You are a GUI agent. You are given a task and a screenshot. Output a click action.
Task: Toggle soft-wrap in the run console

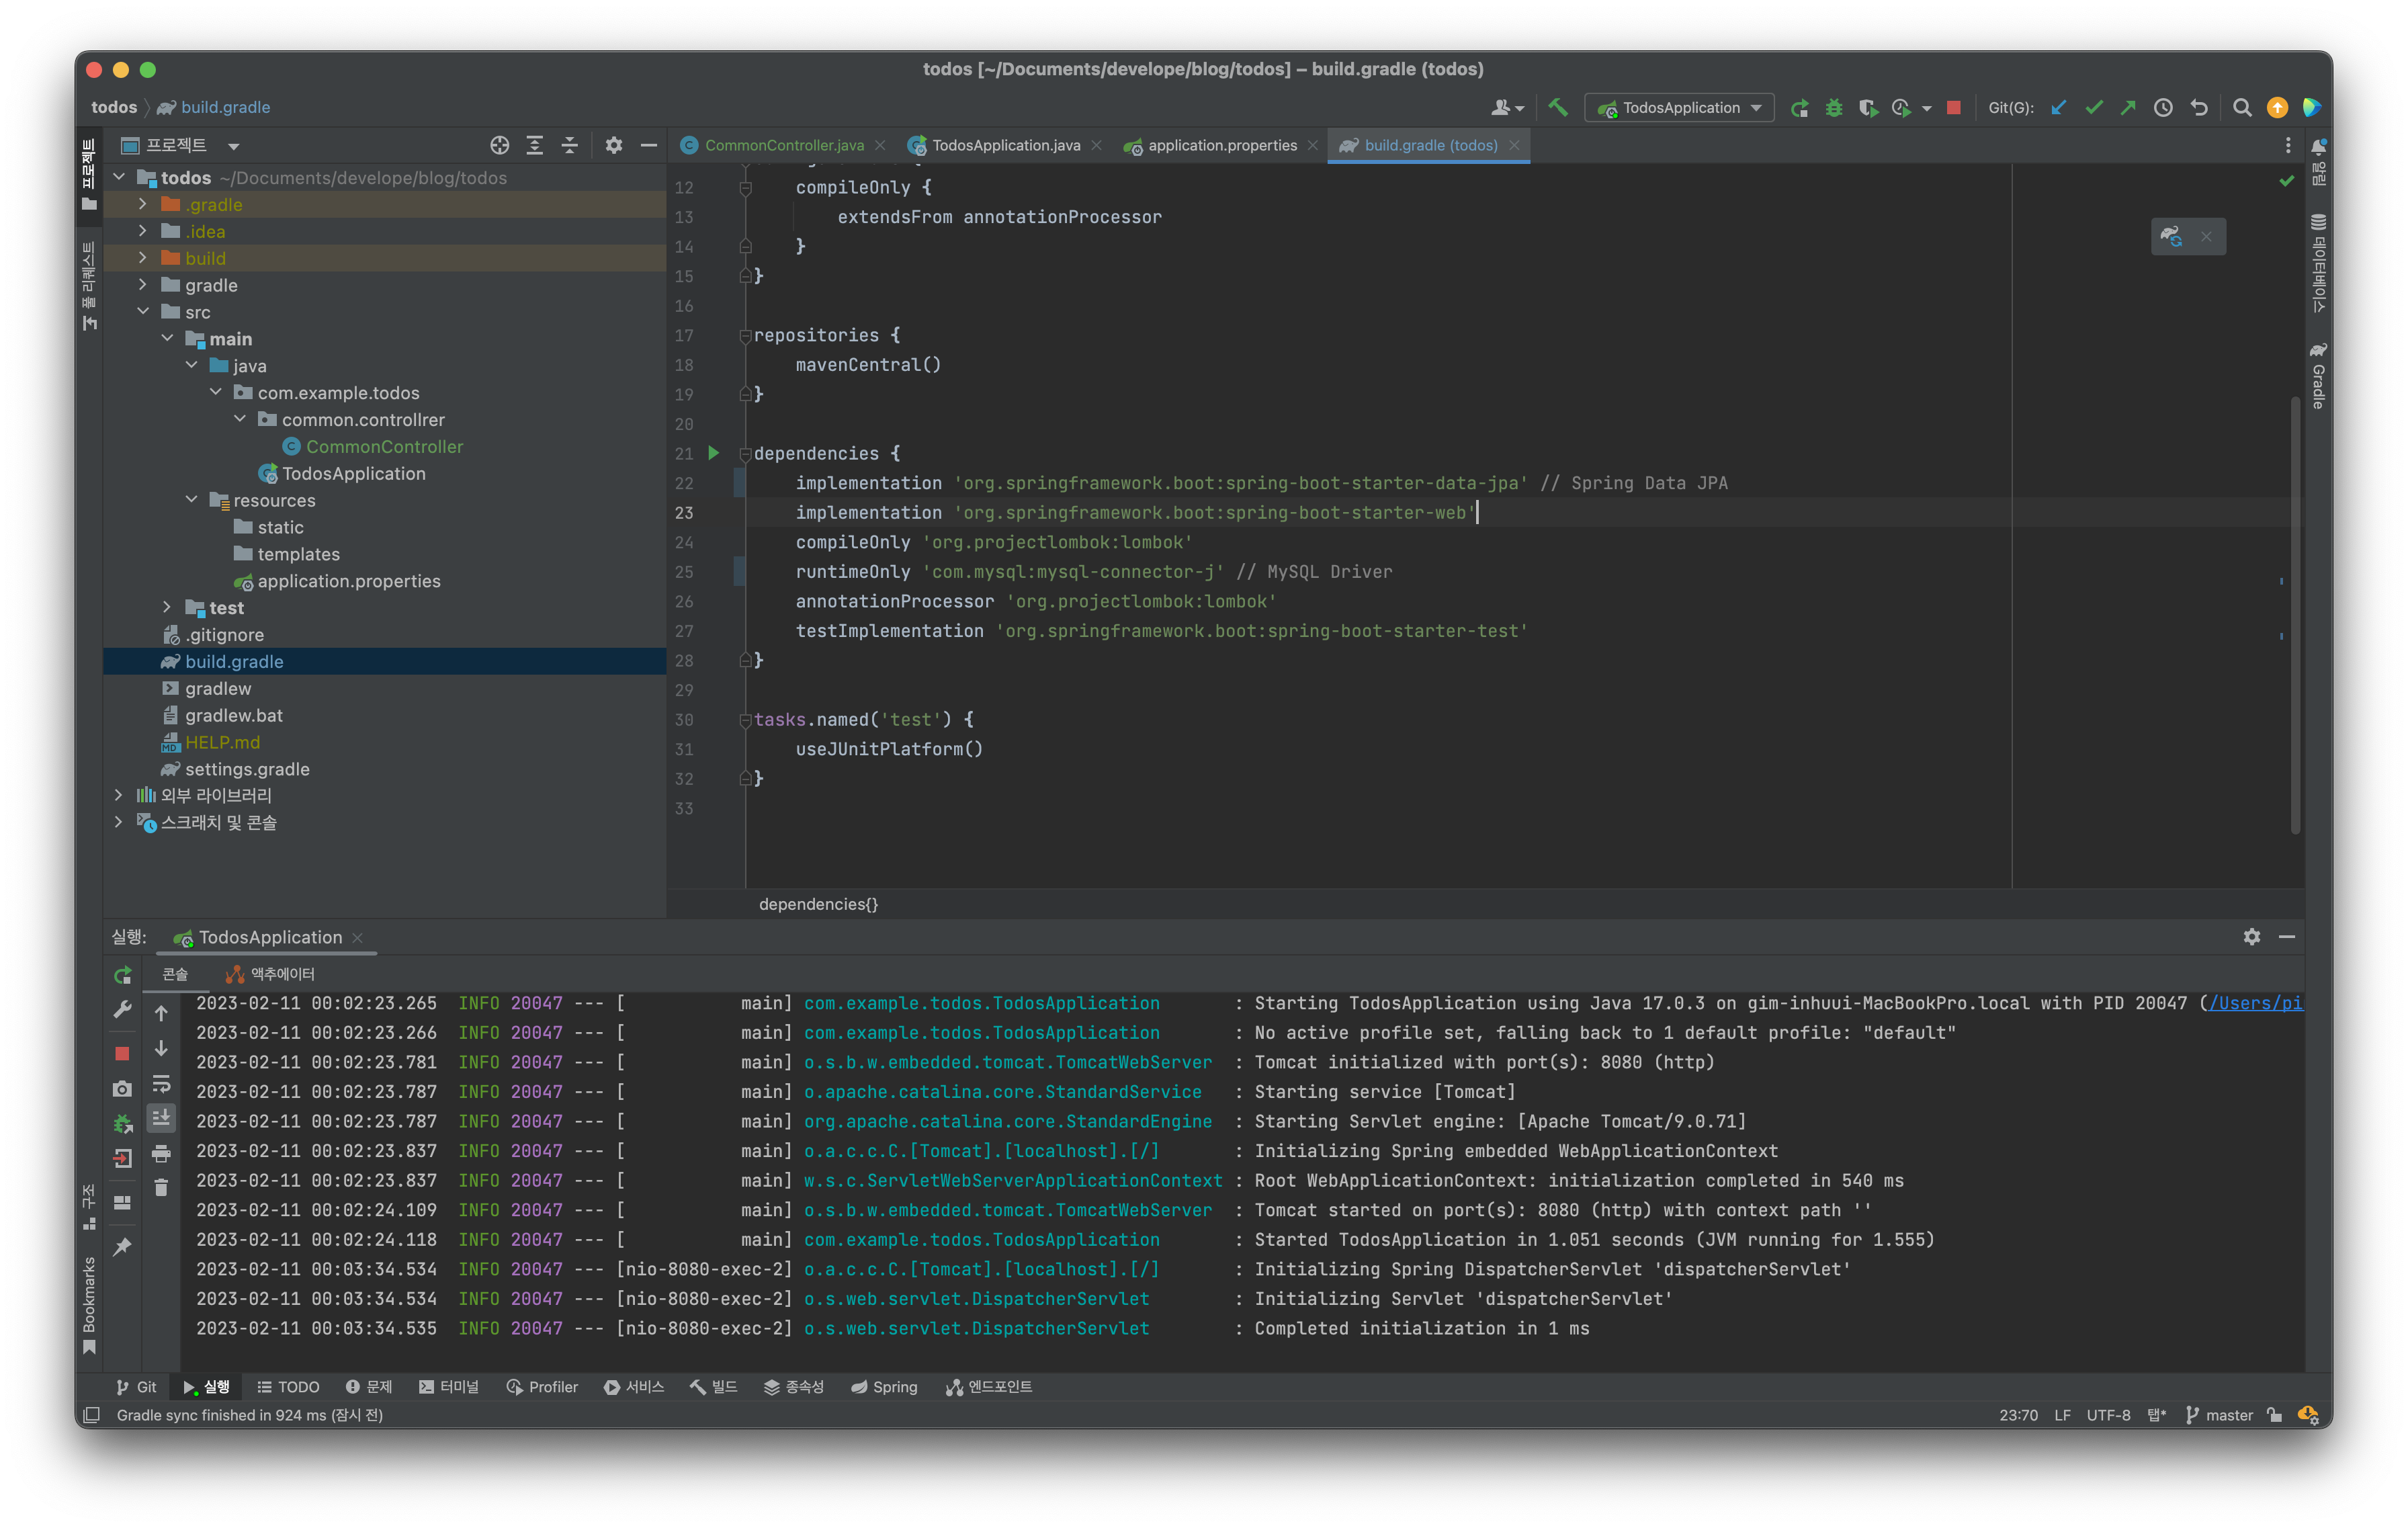pos(161,1084)
